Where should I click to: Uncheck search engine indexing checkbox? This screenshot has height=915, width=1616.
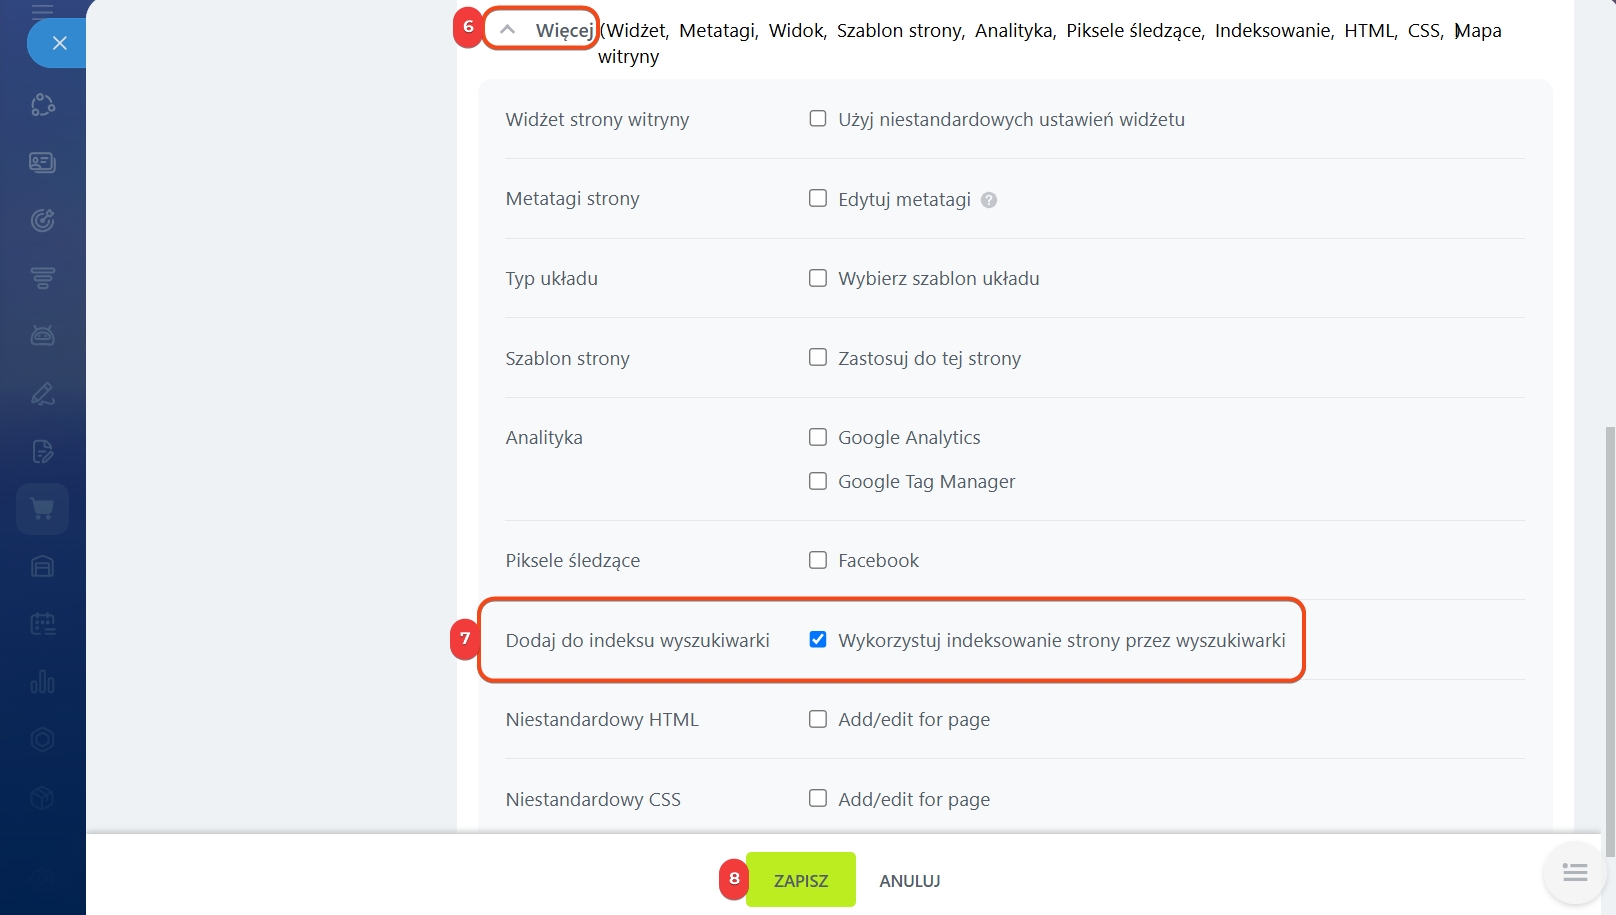click(818, 640)
